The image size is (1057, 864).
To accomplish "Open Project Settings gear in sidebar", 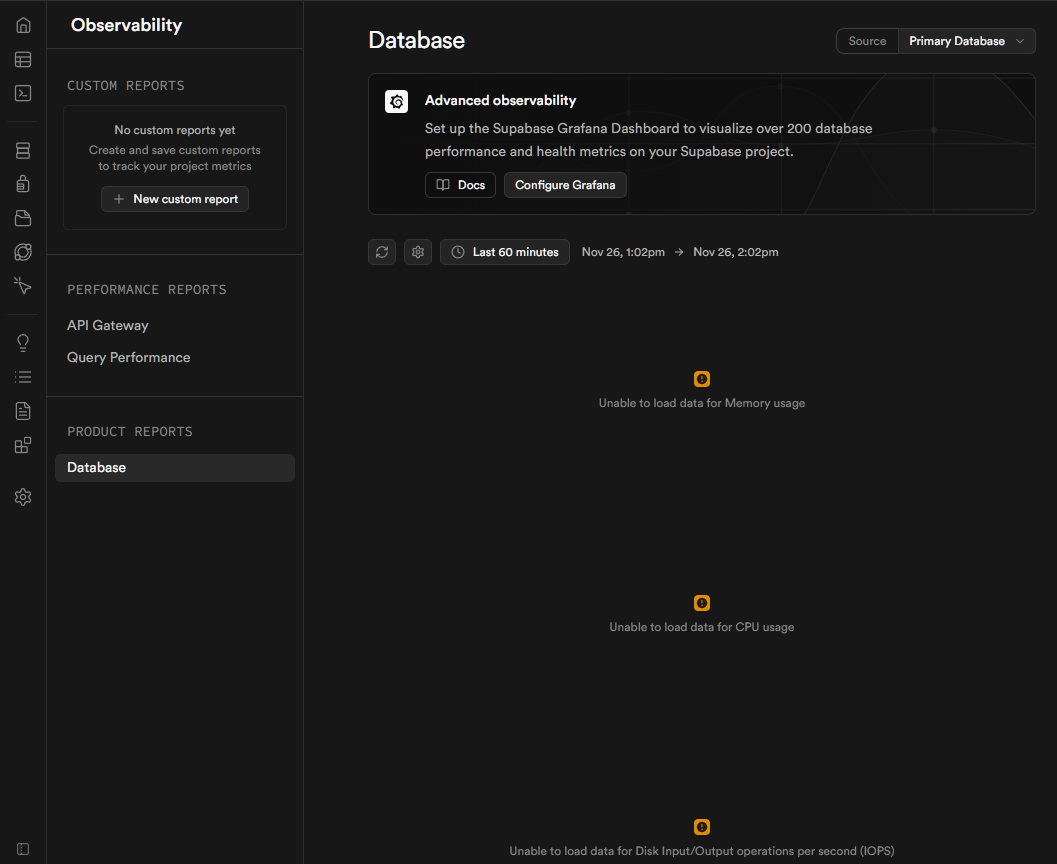I will (x=23, y=497).
